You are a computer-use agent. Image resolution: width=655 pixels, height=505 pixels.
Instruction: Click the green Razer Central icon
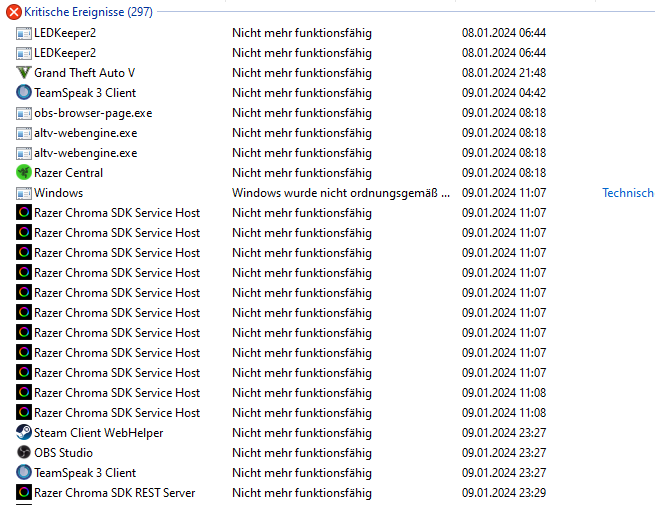tap(24, 173)
